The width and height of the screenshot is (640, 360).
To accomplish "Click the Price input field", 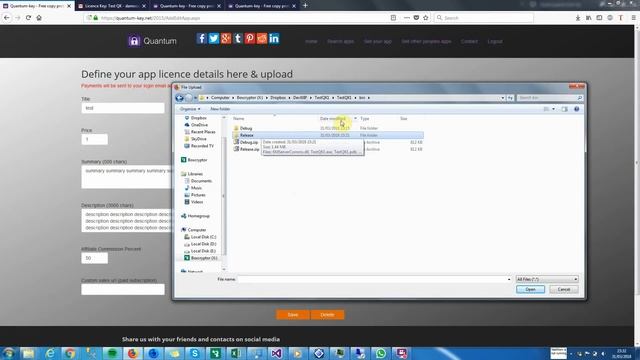I will pos(94,140).
